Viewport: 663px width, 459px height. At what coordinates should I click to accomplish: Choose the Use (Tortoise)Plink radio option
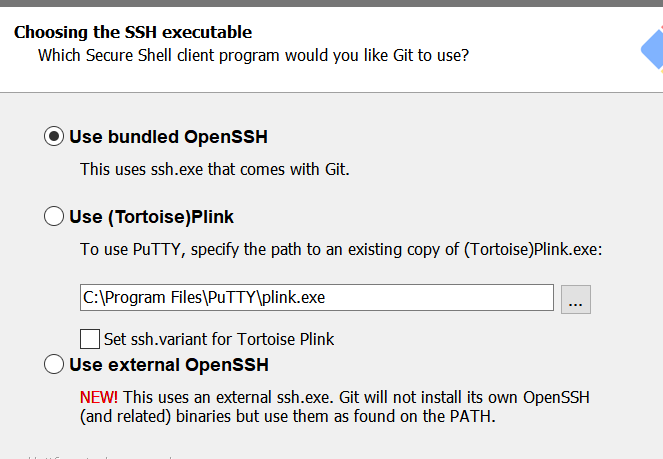(x=54, y=216)
